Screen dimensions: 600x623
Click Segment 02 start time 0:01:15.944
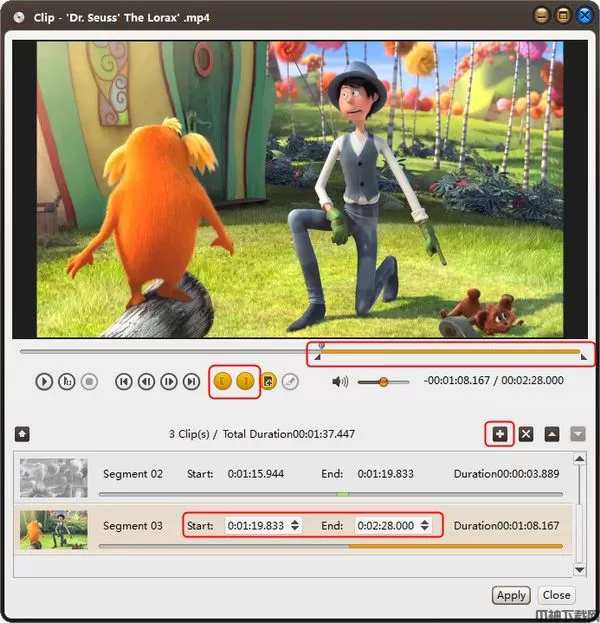255,474
